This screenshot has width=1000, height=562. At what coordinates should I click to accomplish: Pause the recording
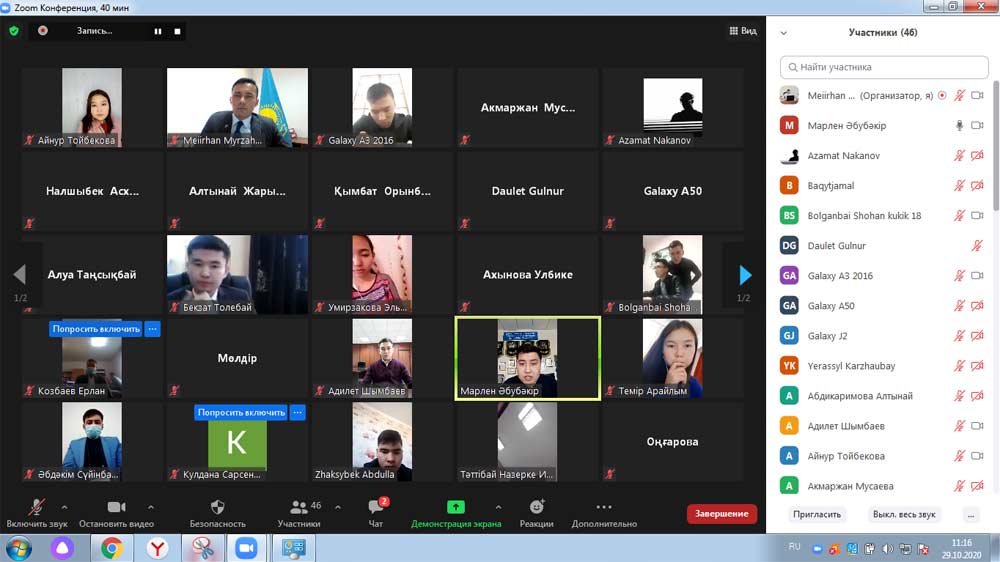[157, 31]
